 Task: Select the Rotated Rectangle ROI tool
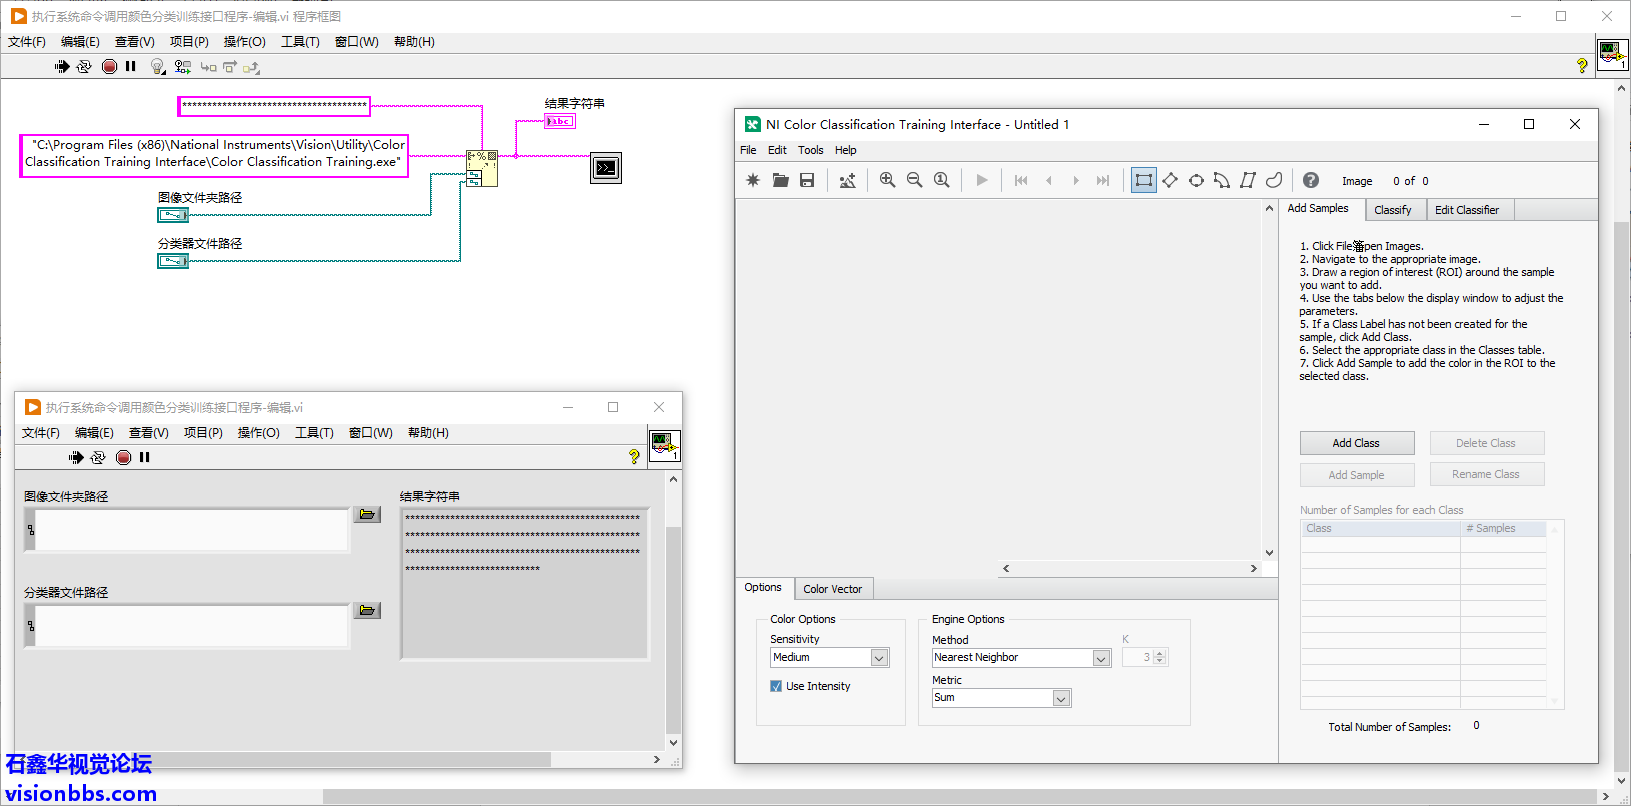(x=1170, y=180)
